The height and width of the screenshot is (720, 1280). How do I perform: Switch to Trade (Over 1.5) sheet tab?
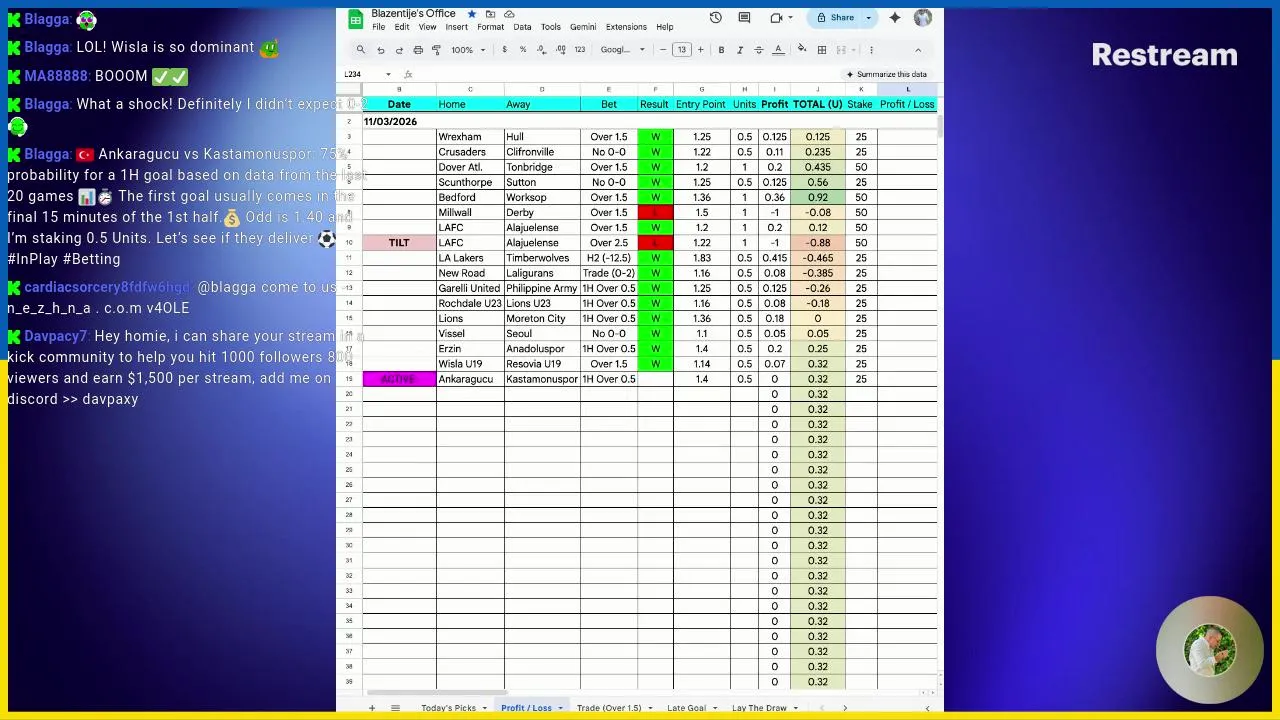click(608, 708)
